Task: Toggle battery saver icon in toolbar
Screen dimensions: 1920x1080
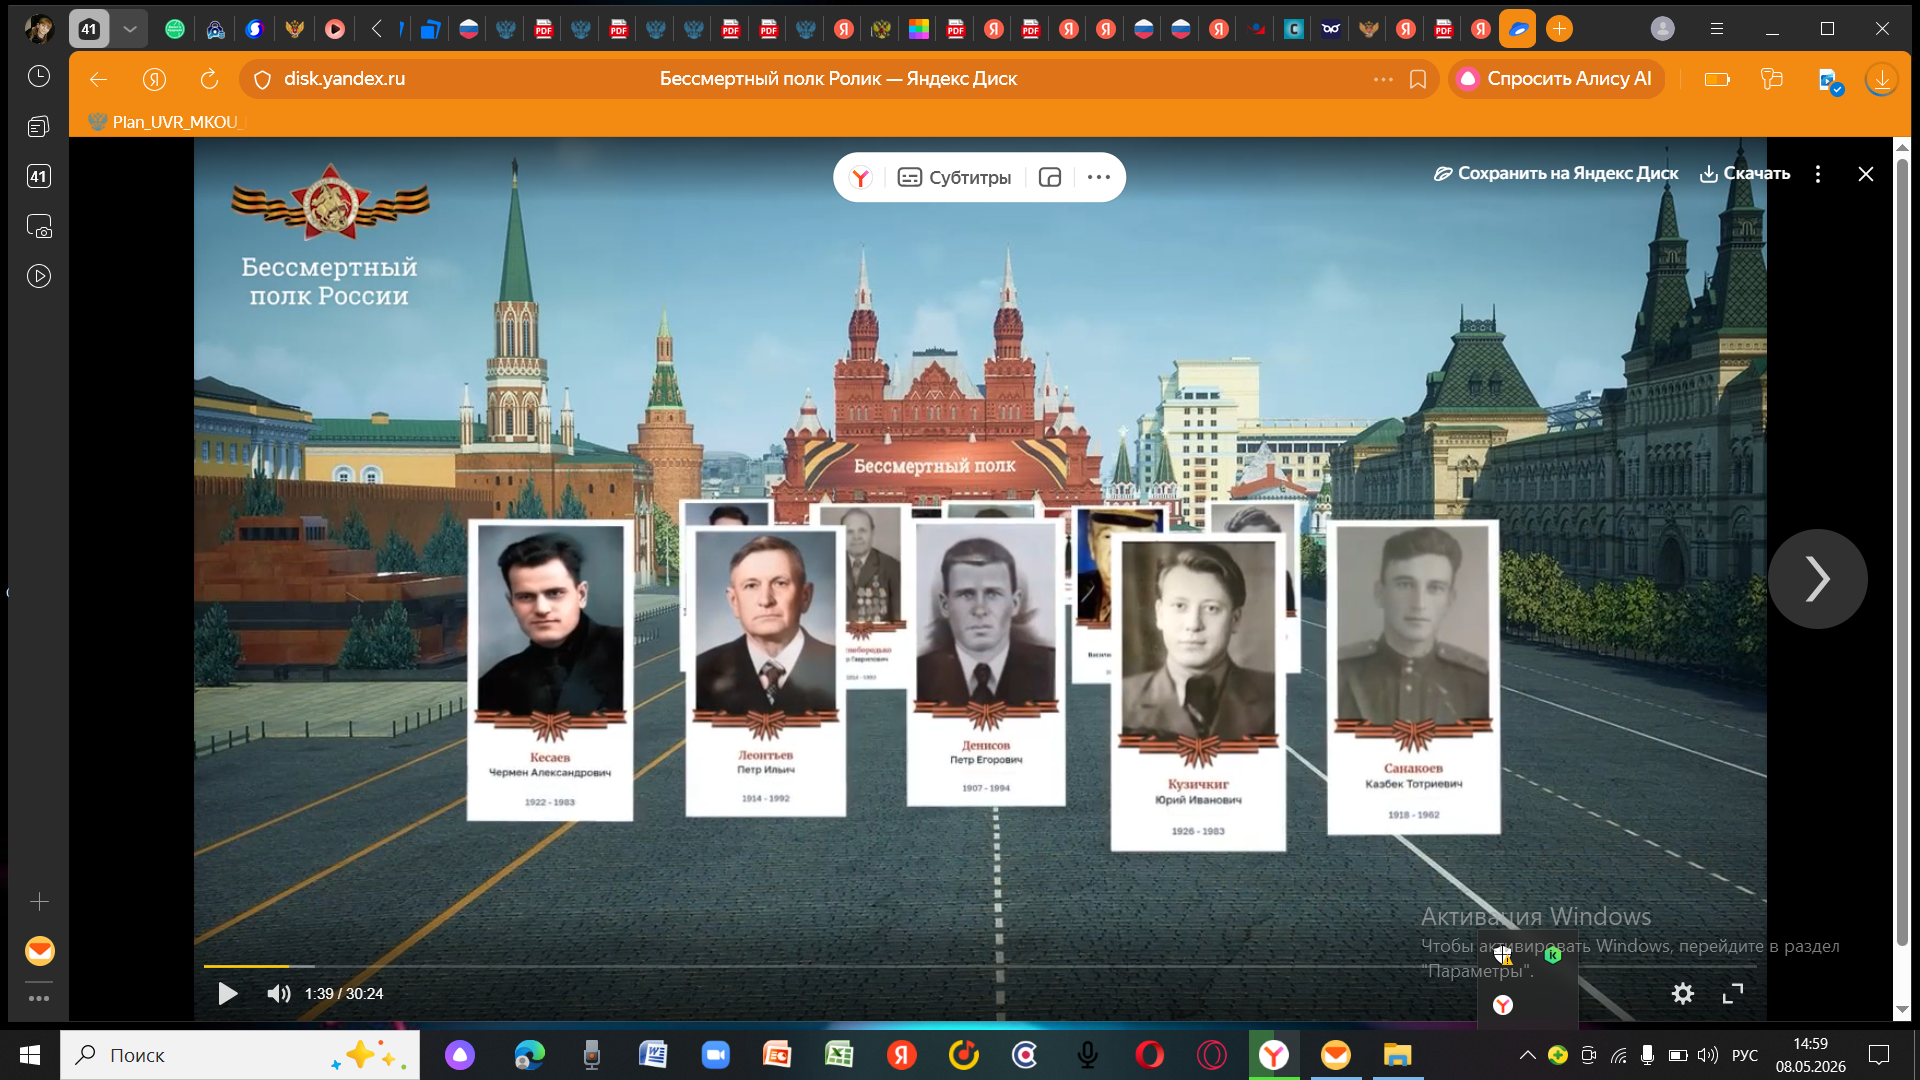Action: [1717, 79]
